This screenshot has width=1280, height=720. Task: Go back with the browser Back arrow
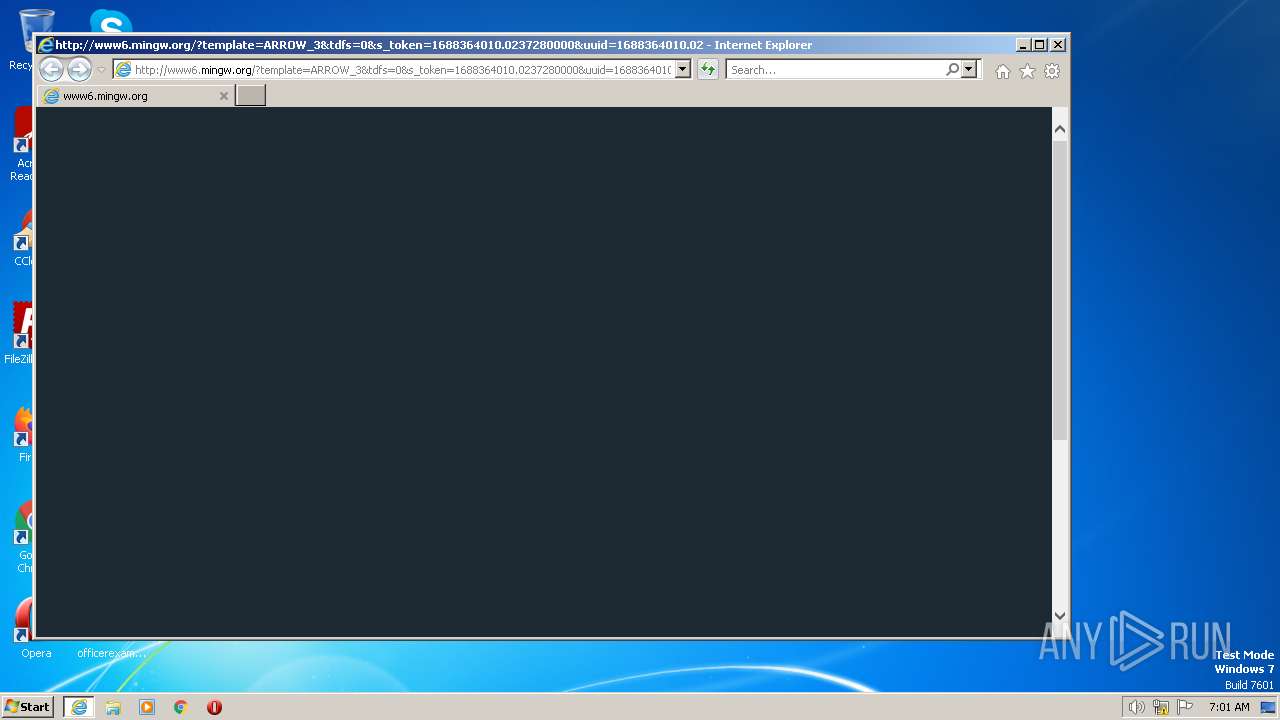coord(51,69)
